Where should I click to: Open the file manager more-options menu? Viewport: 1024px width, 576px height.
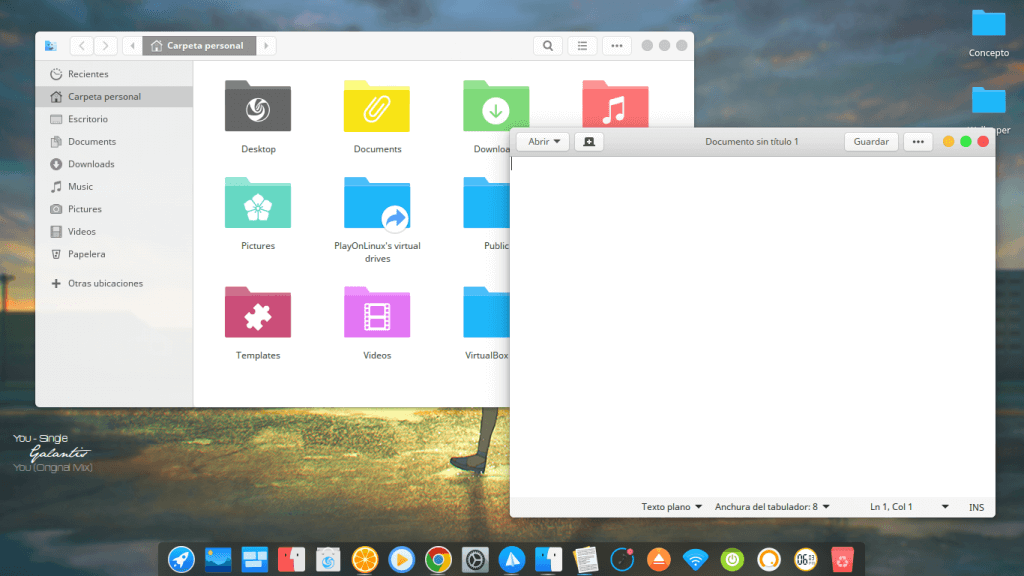click(x=616, y=46)
